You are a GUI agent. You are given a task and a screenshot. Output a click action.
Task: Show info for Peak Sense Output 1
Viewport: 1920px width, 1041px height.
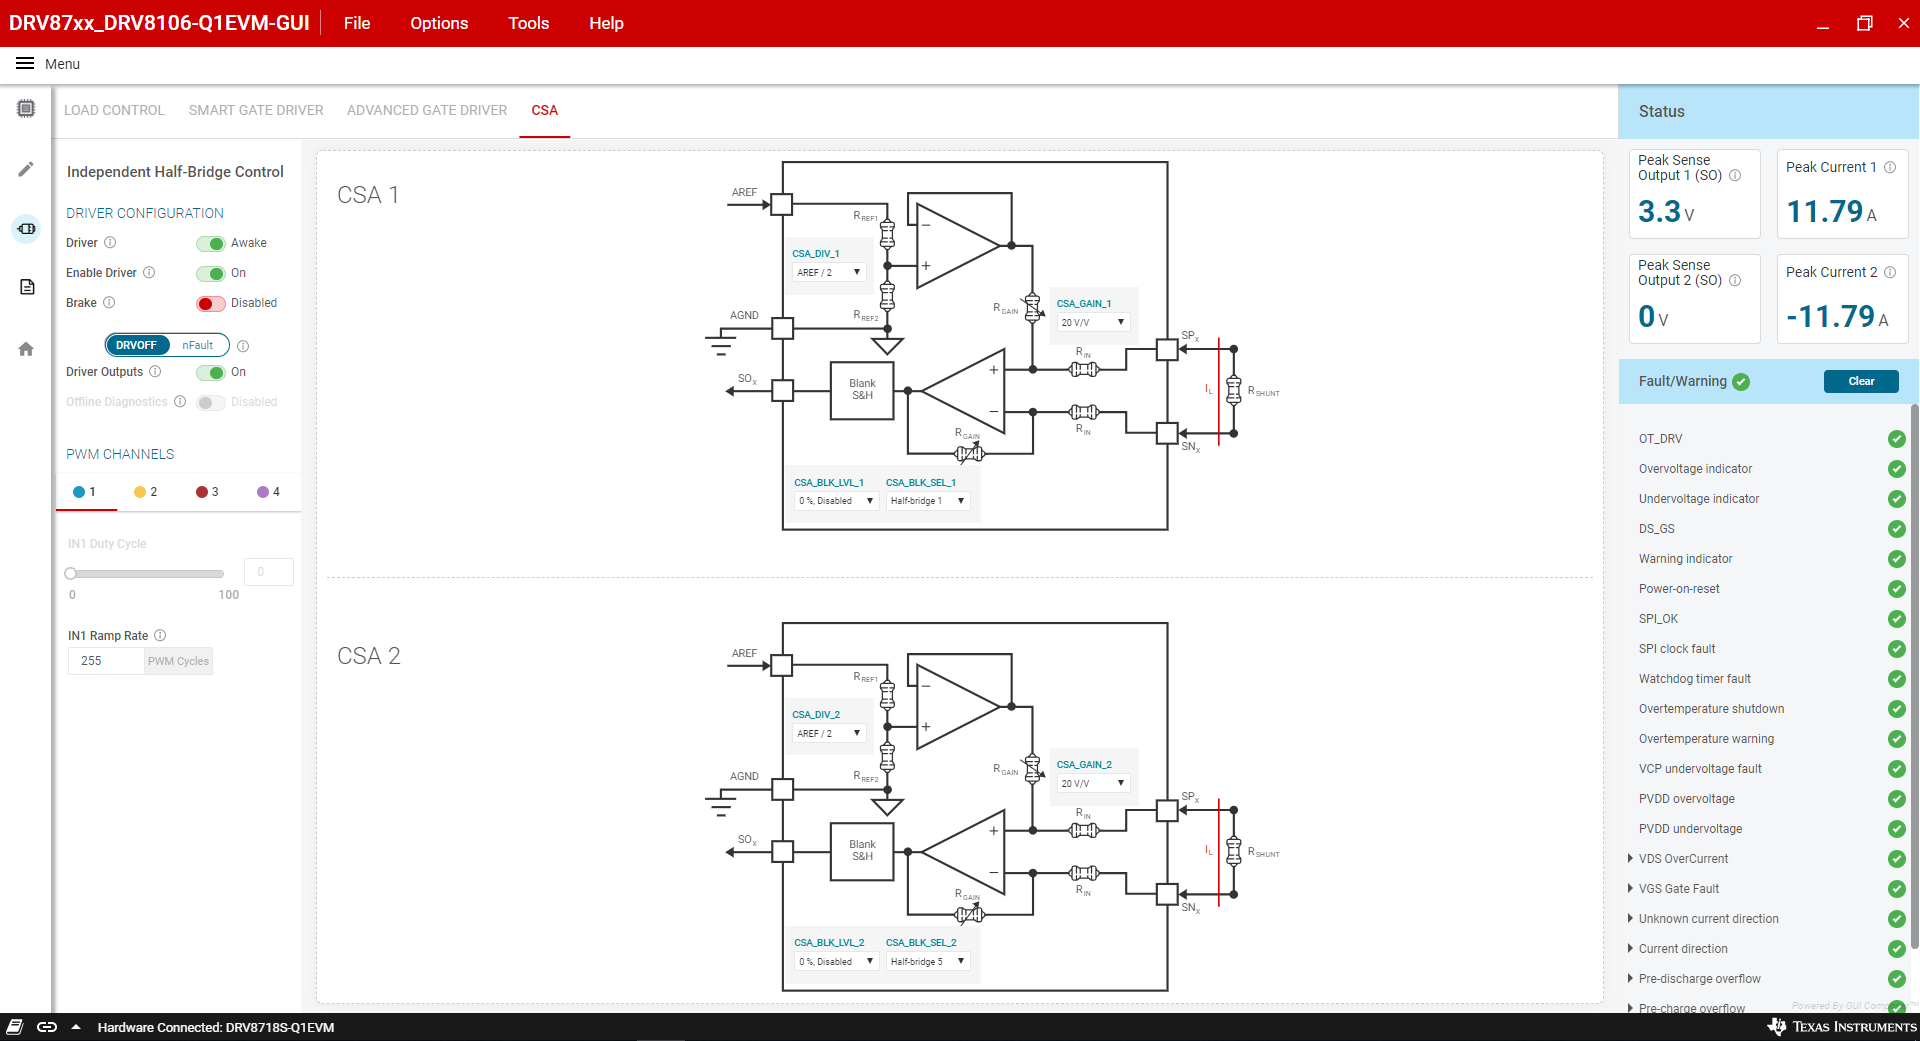point(1735,176)
